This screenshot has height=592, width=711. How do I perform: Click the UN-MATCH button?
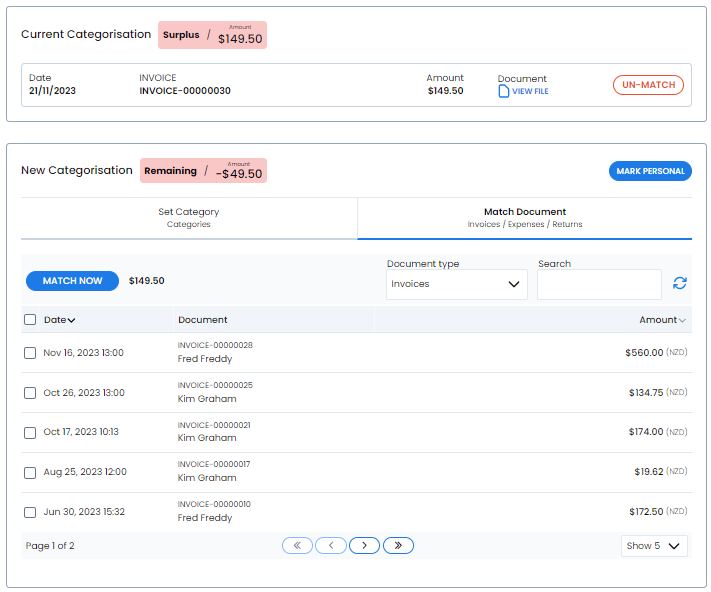click(x=648, y=85)
